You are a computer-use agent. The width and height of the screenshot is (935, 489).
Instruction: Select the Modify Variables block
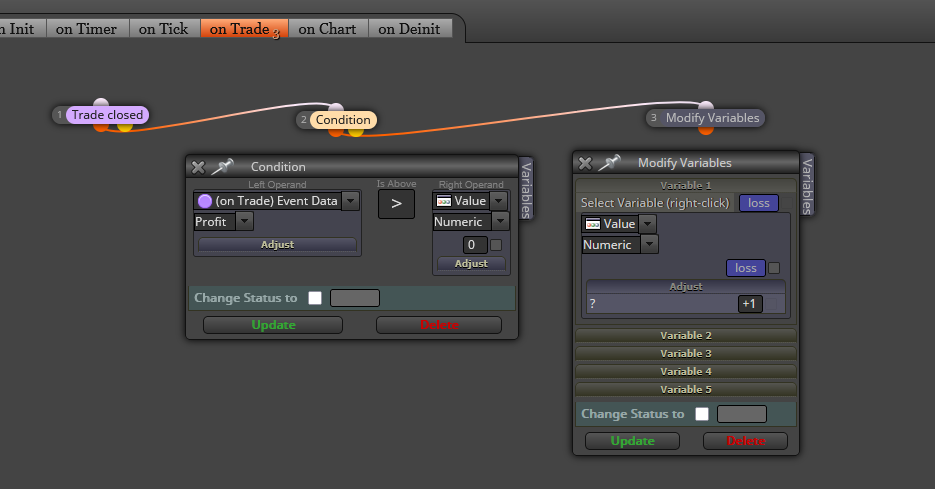click(x=713, y=117)
